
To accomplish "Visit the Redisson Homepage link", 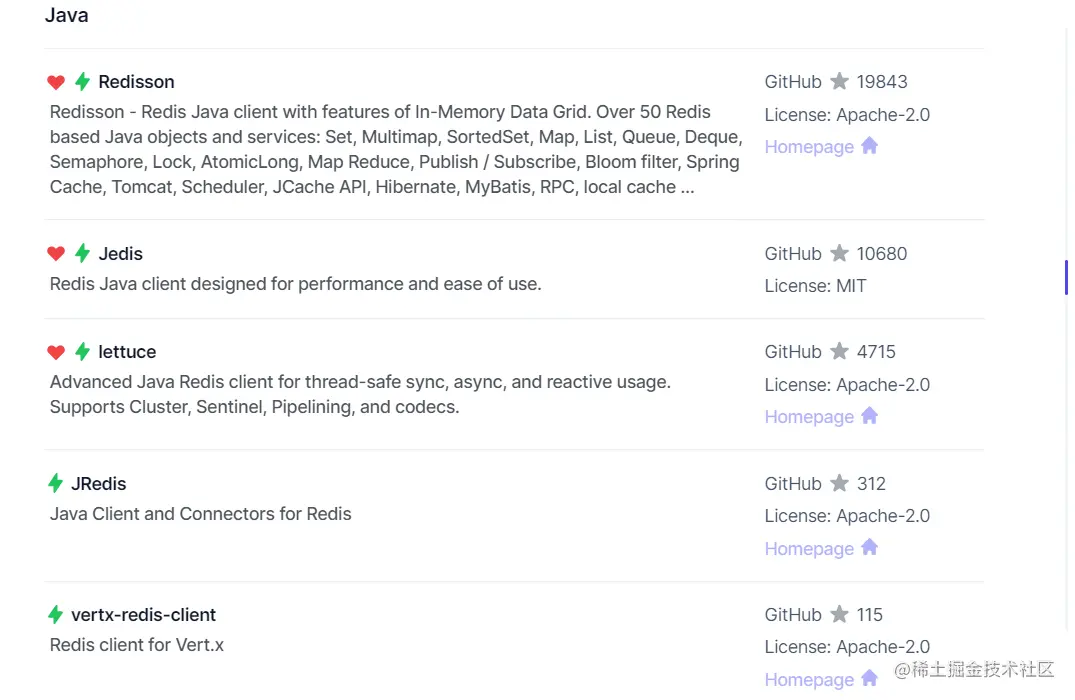I will coord(809,147).
